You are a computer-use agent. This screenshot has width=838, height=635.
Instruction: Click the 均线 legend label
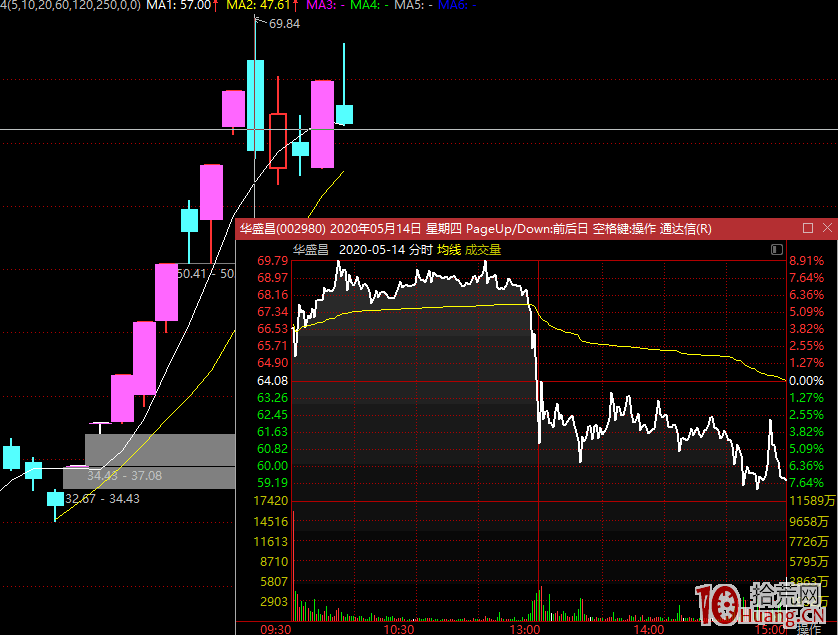[449, 250]
